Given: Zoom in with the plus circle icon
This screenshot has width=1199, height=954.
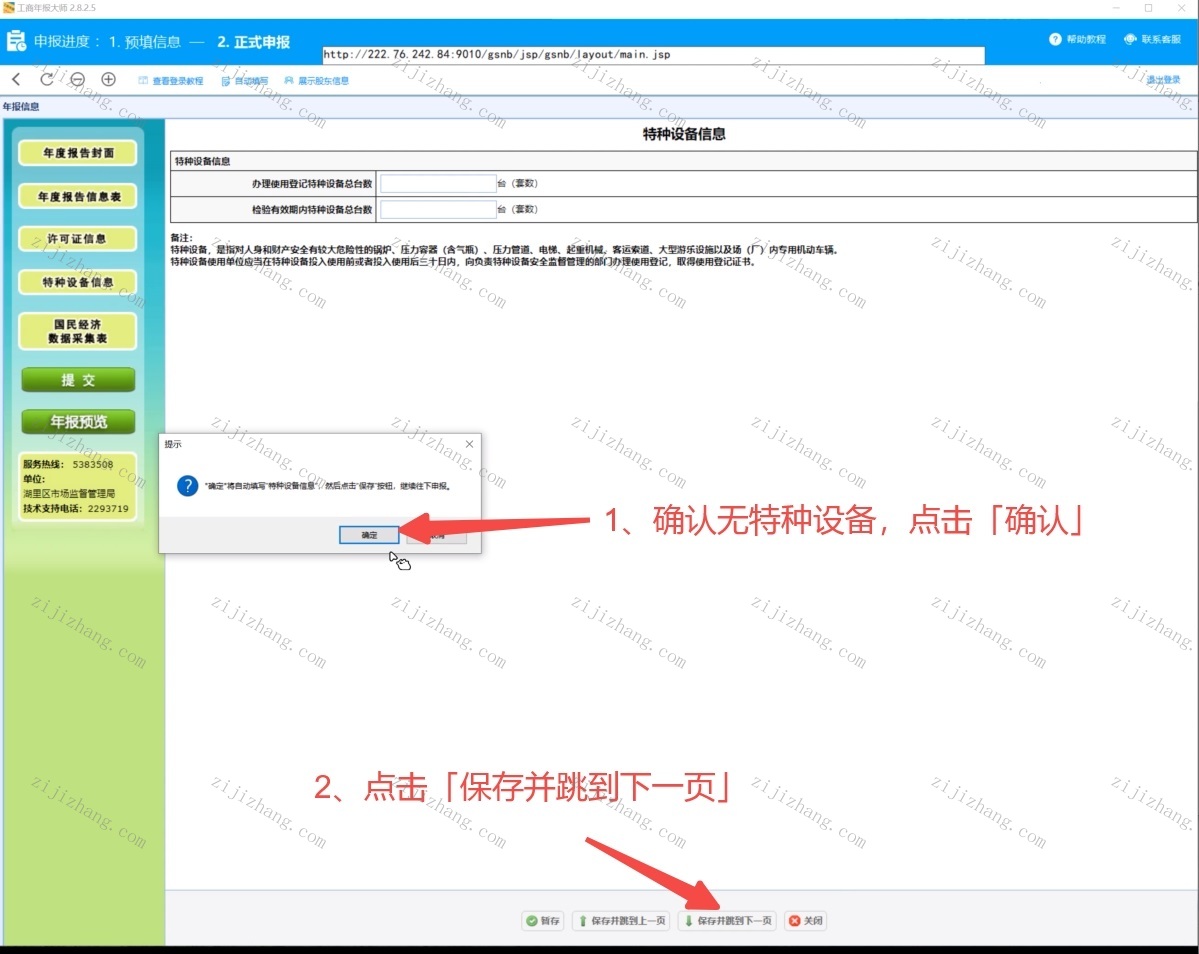Looking at the screenshot, I should pos(109,79).
